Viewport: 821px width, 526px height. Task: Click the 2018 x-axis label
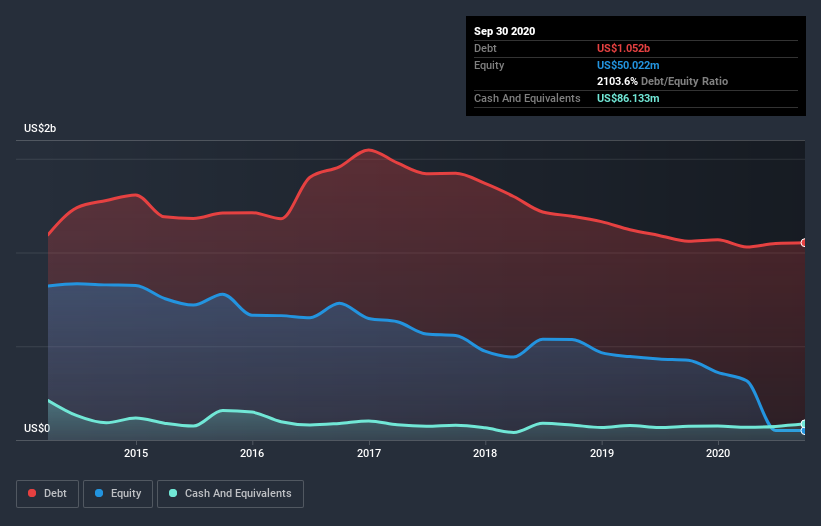pyautogui.click(x=485, y=453)
